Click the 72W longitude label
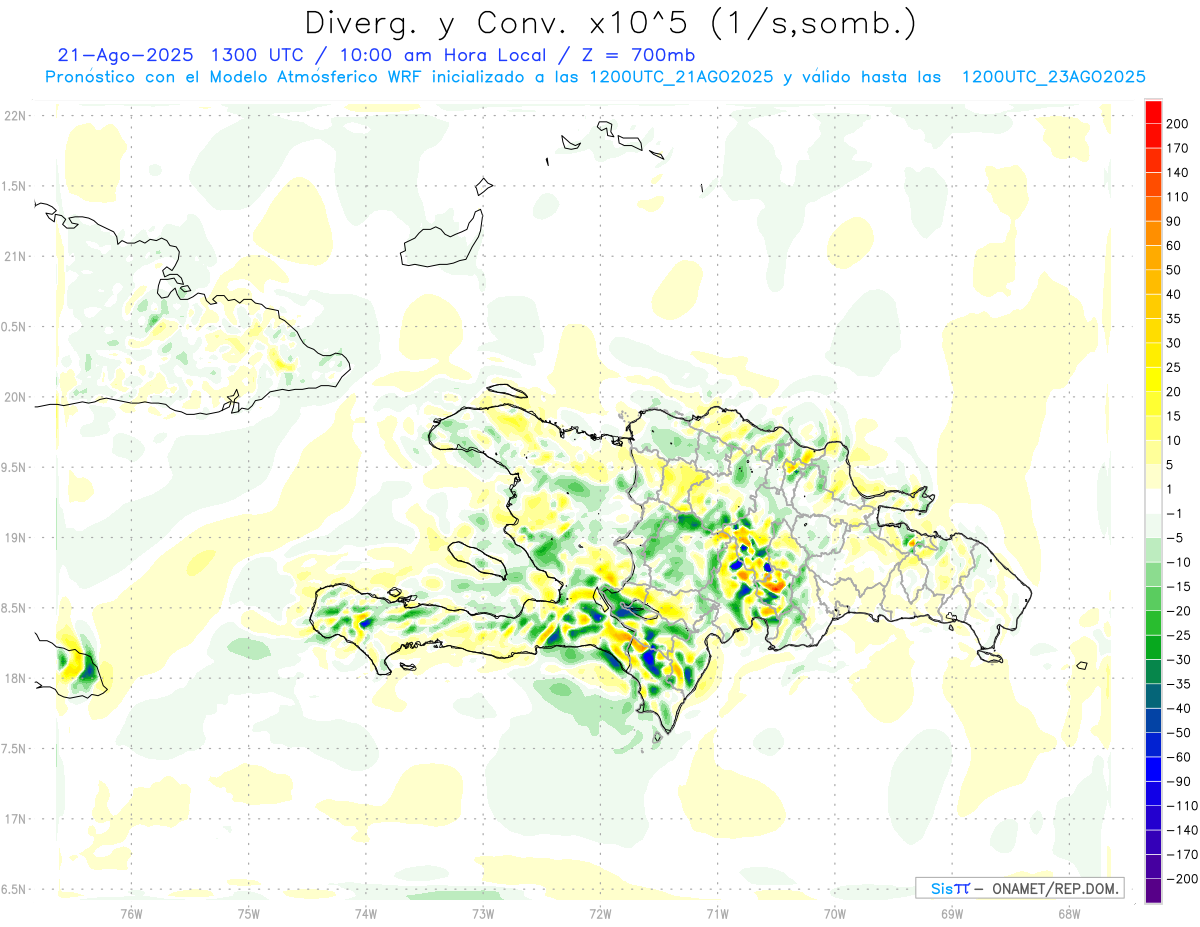 tap(600, 914)
